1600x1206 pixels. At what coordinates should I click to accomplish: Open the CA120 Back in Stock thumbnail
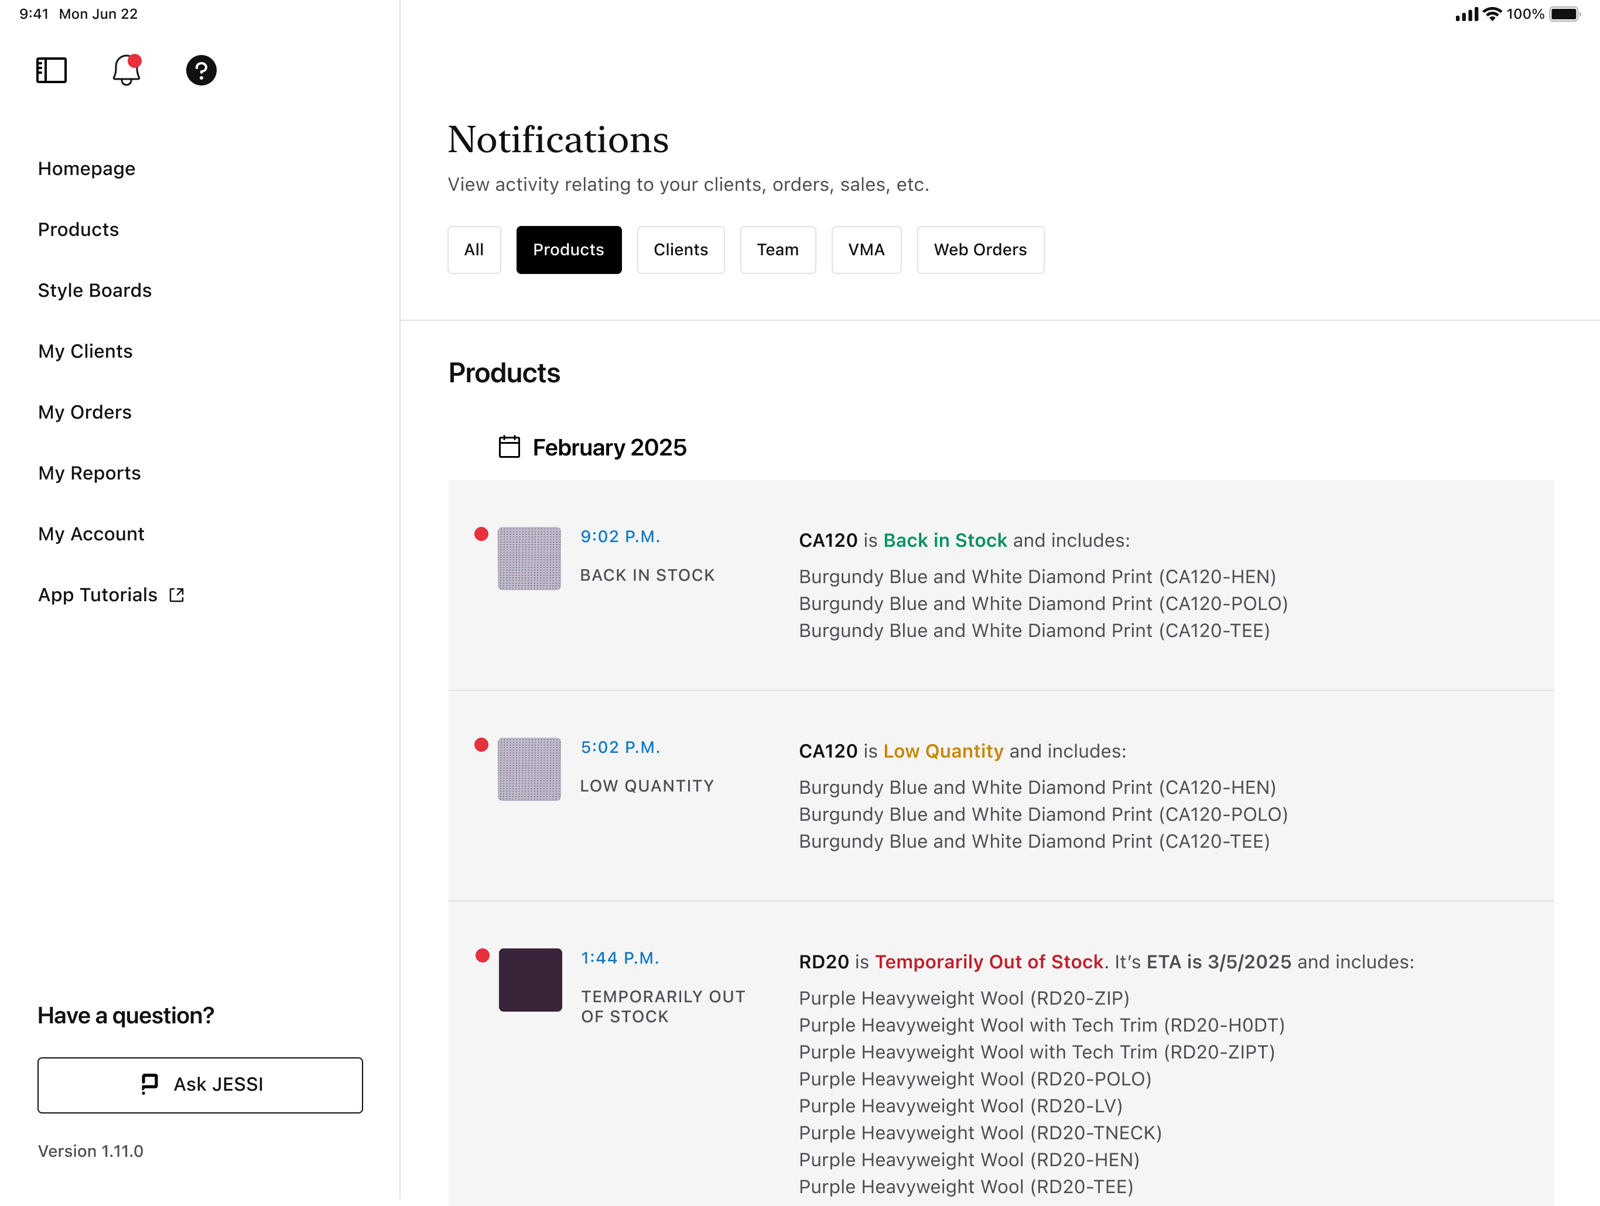point(530,559)
